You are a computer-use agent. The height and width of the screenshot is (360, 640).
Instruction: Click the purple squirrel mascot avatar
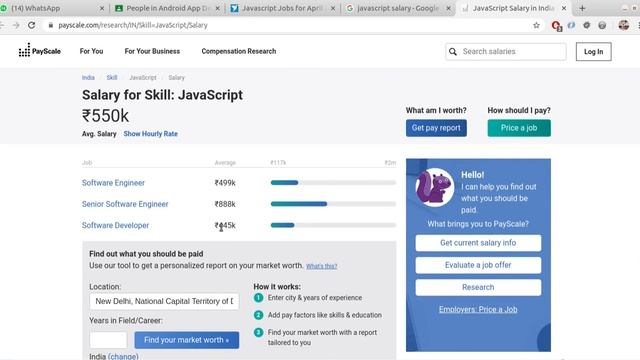[435, 187]
